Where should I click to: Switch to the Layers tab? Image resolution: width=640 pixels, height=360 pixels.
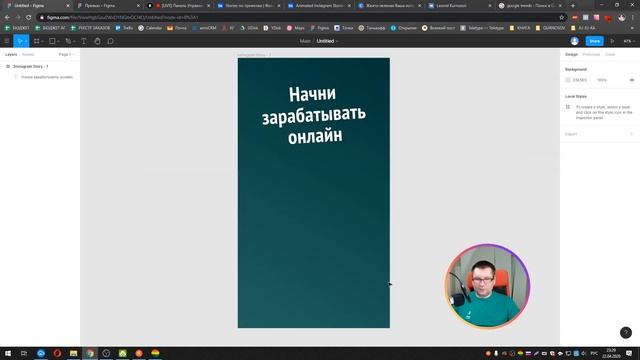(11, 54)
